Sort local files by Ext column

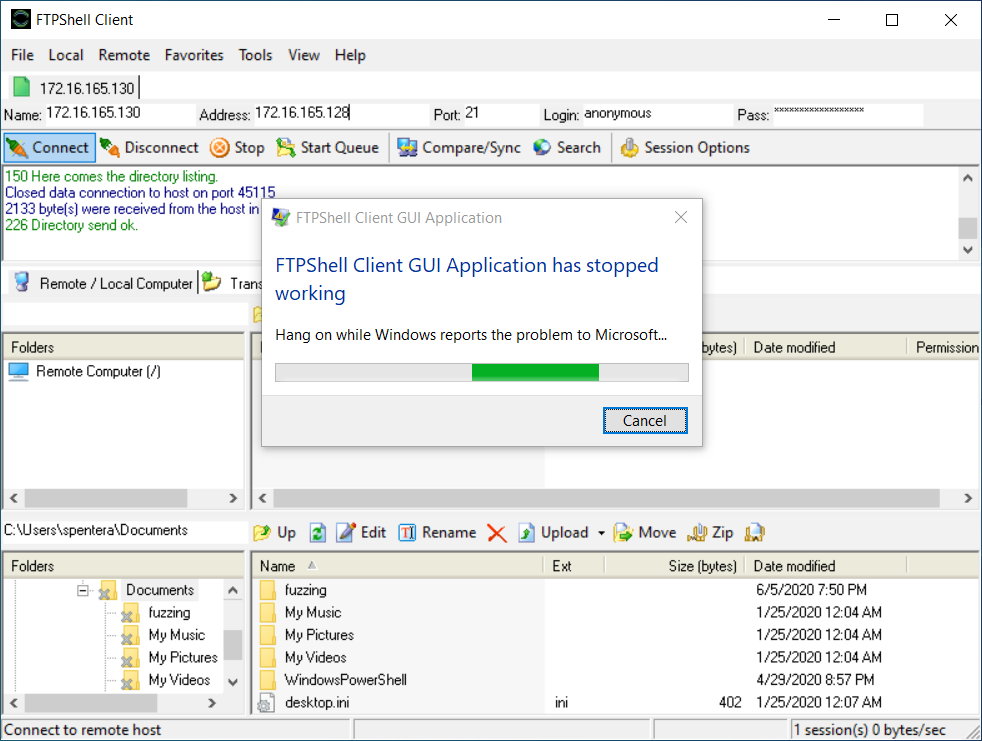[574, 566]
